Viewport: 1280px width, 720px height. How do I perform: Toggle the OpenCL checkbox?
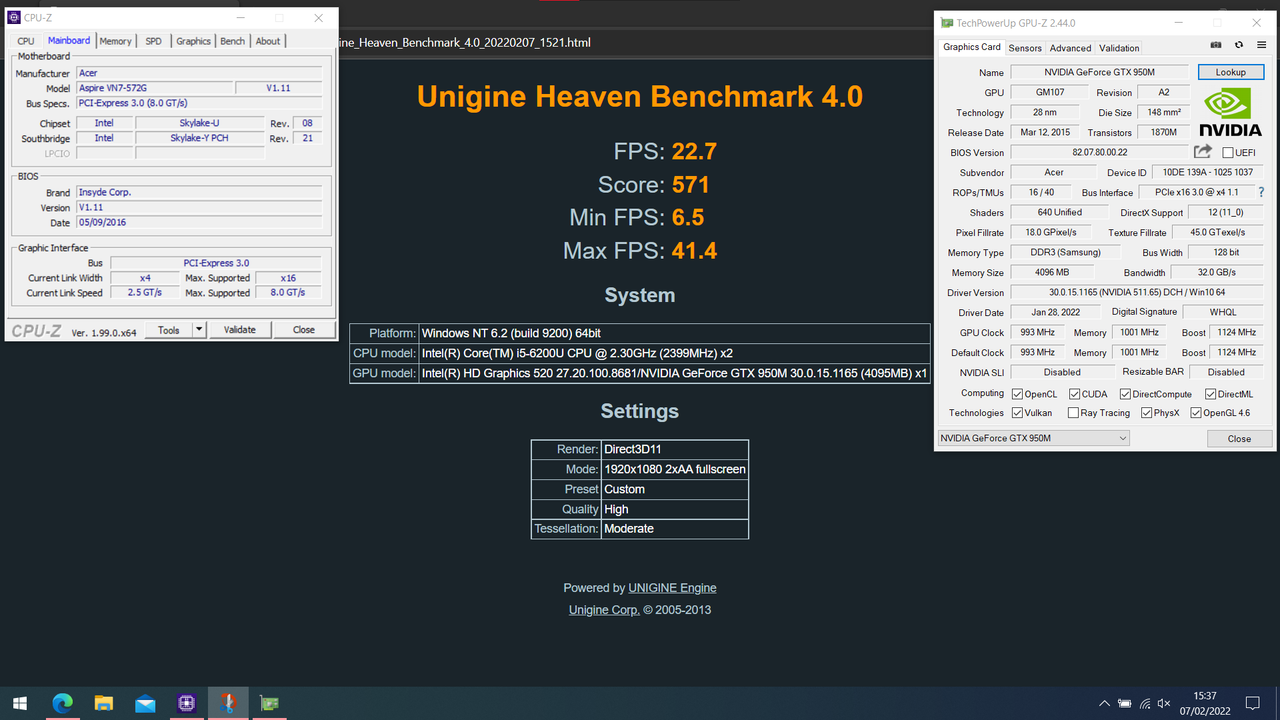coord(1018,394)
